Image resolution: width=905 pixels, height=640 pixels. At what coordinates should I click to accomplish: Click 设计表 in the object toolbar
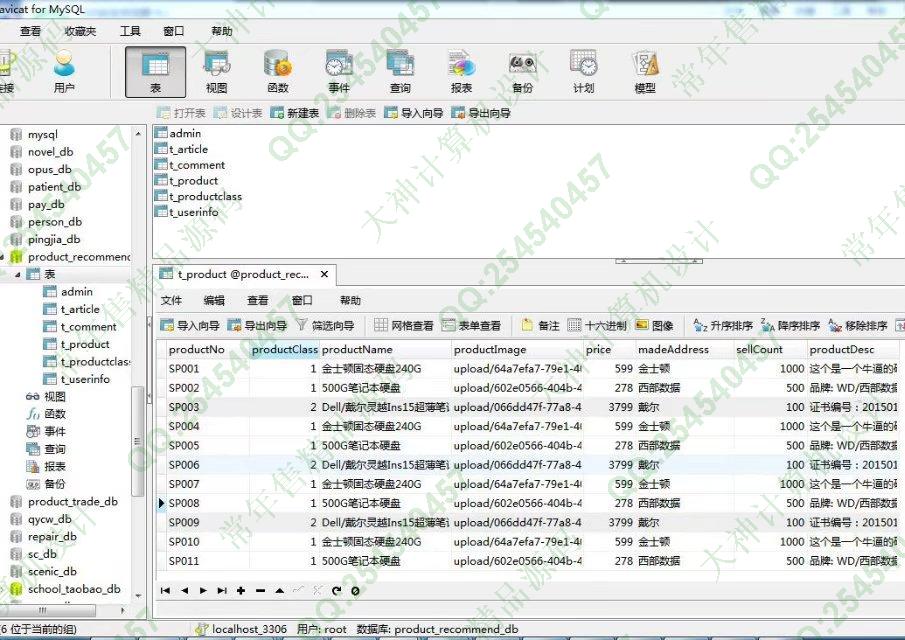pyautogui.click(x=238, y=113)
